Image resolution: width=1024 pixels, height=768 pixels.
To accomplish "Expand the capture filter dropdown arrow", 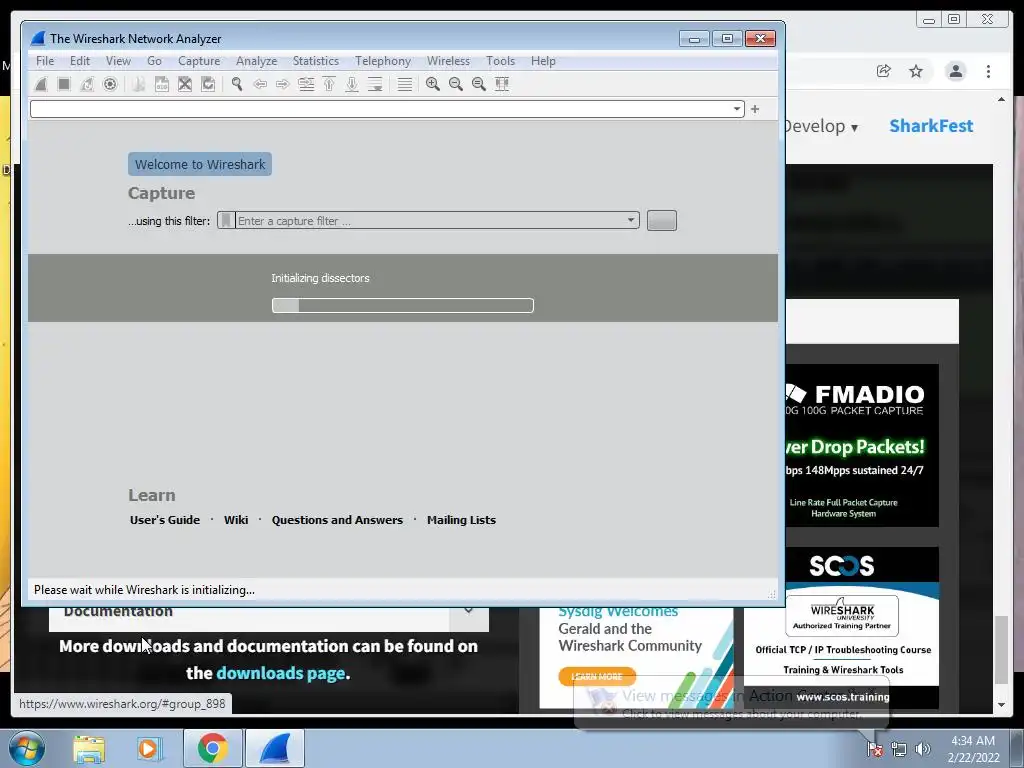I will [631, 220].
